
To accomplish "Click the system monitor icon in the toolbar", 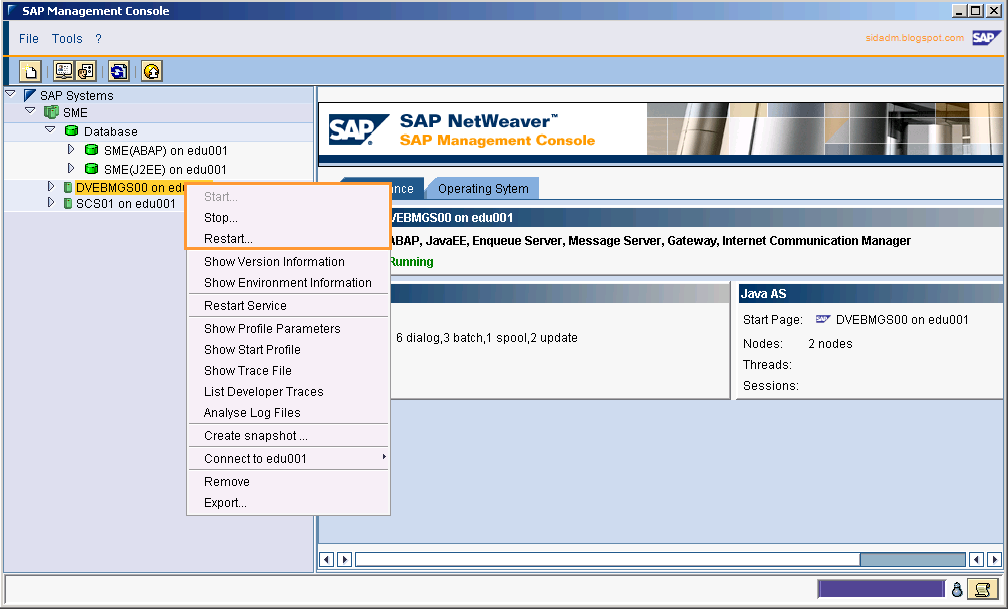I will [62, 71].
